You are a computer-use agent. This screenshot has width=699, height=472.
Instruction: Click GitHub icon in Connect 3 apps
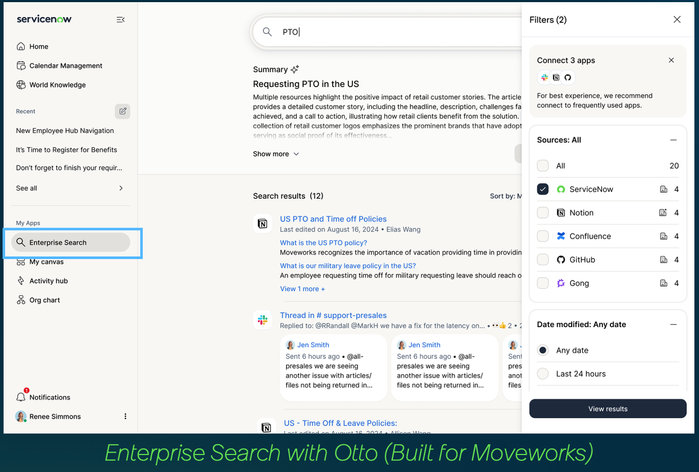(567, 78)
